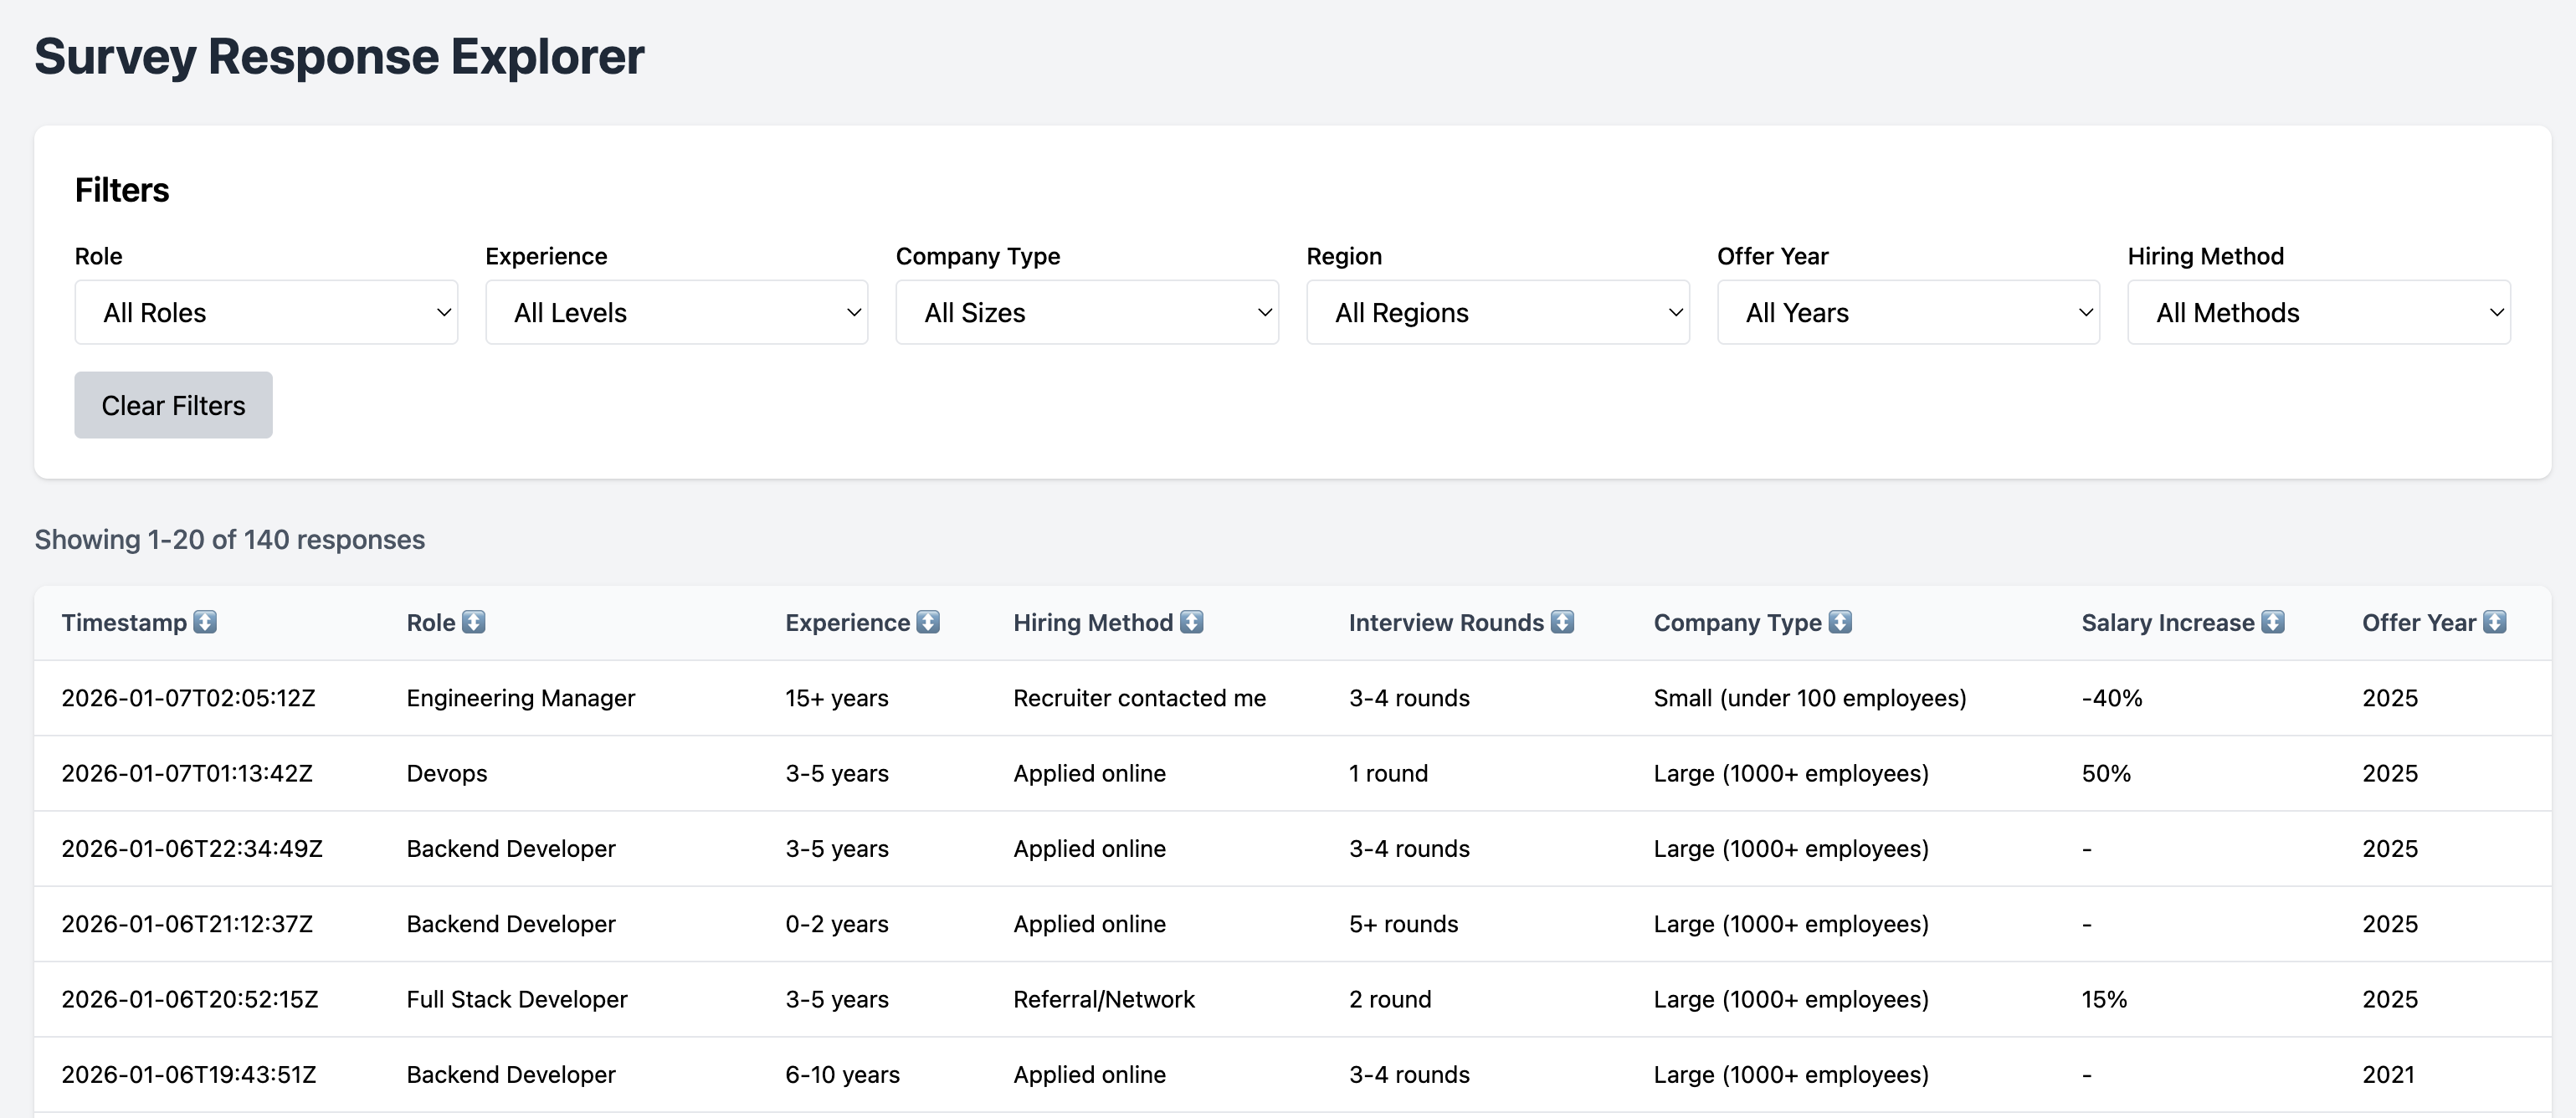2576x1118 pixels.
Task: Click the Showing 1-20 responses text
Action: (x=229, y=539)
